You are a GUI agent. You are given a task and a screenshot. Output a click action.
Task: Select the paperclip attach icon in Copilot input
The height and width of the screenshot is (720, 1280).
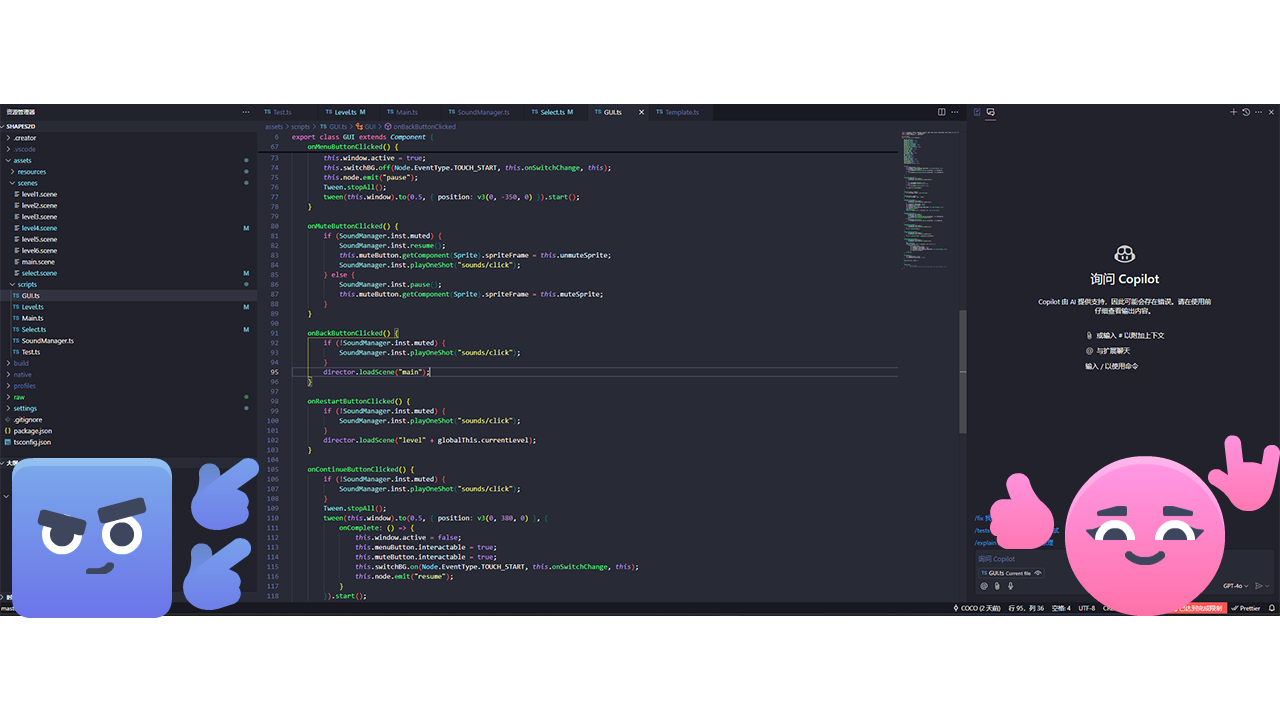(x=998, y=585)
